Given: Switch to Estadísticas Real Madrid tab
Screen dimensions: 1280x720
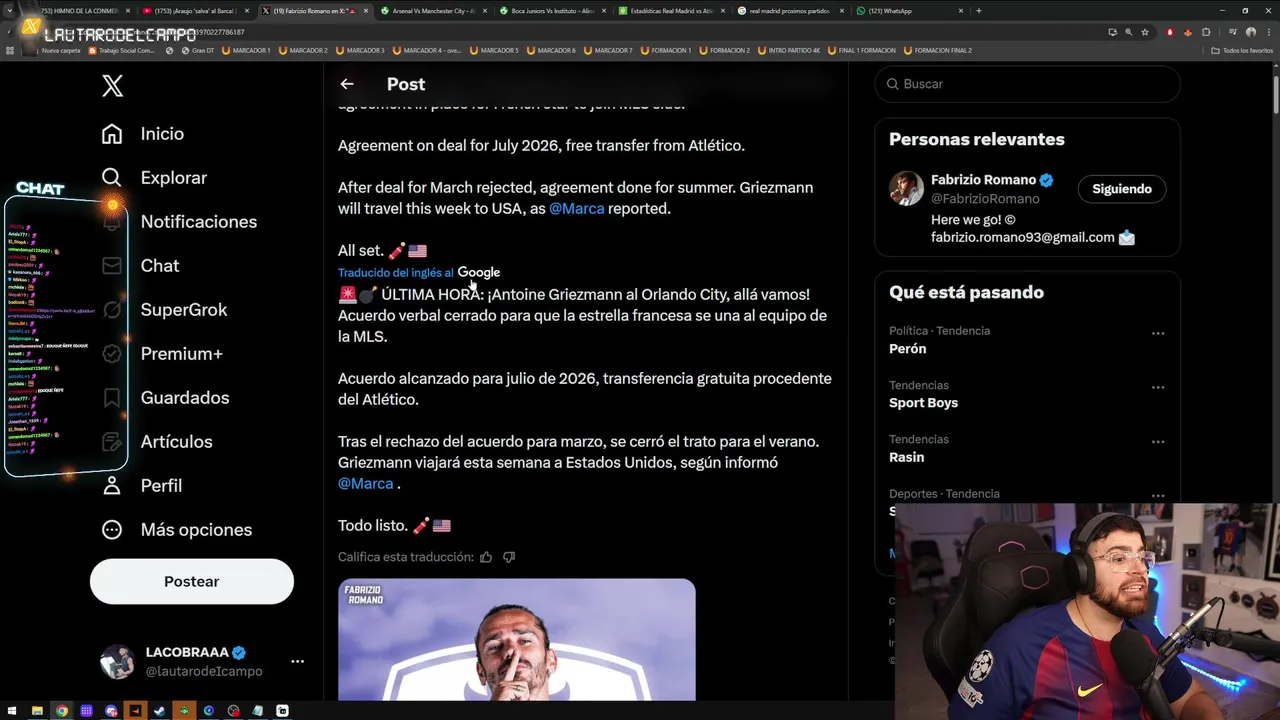Looking at the screenshot, I should tap(672, 11).
